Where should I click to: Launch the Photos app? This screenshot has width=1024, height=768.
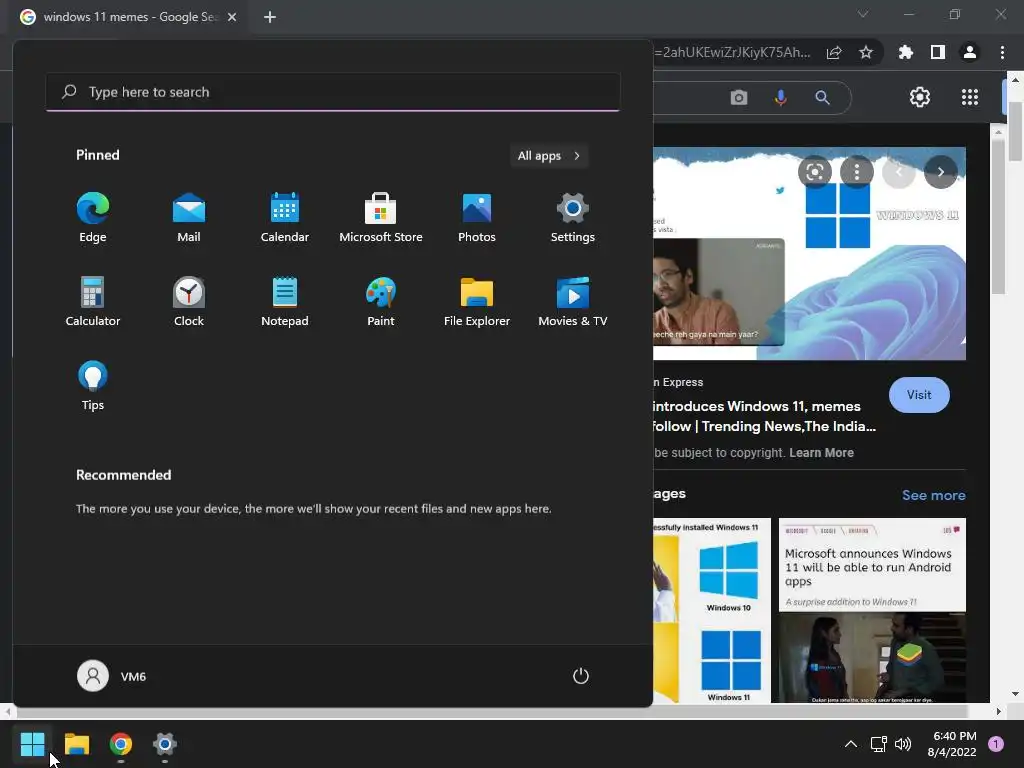coord(477,217)
